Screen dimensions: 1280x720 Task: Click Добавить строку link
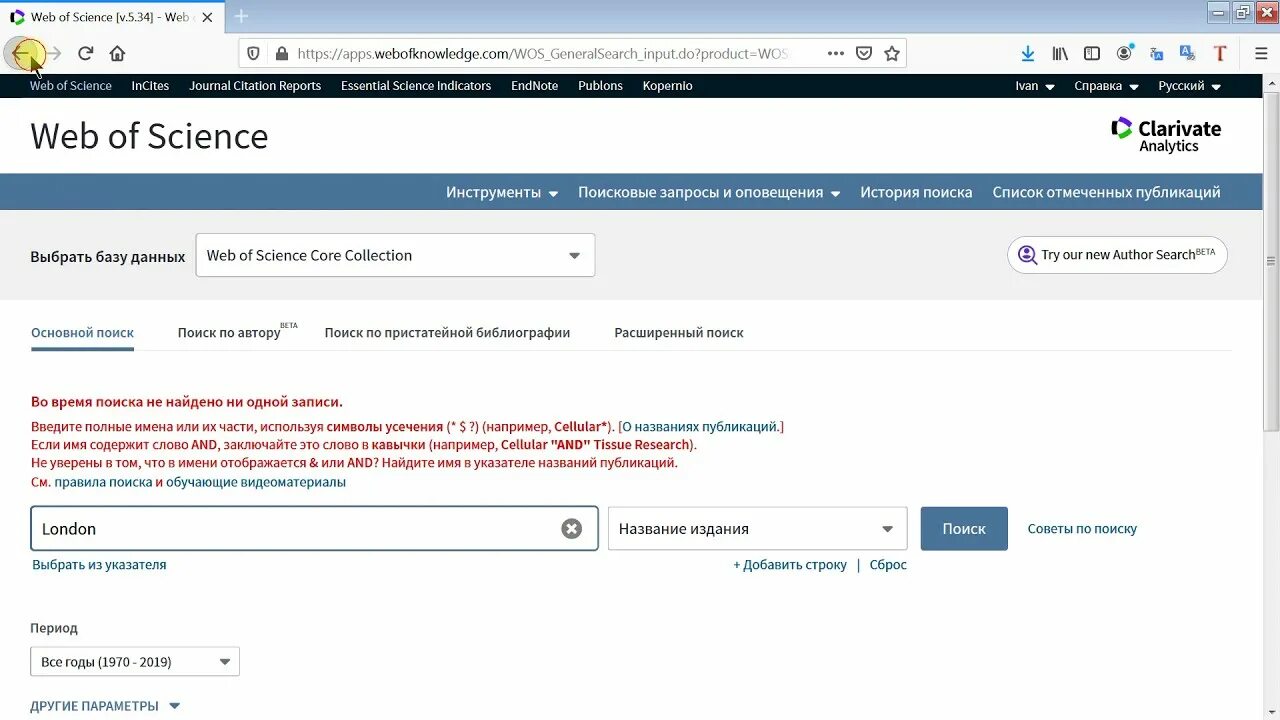point(790,565)
